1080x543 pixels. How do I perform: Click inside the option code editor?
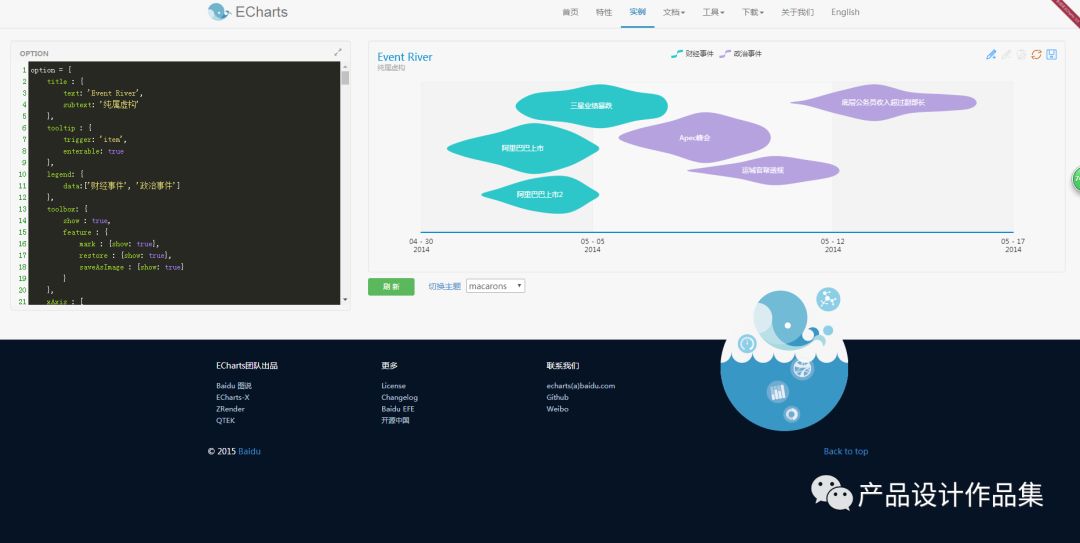(x=184, y=183)
